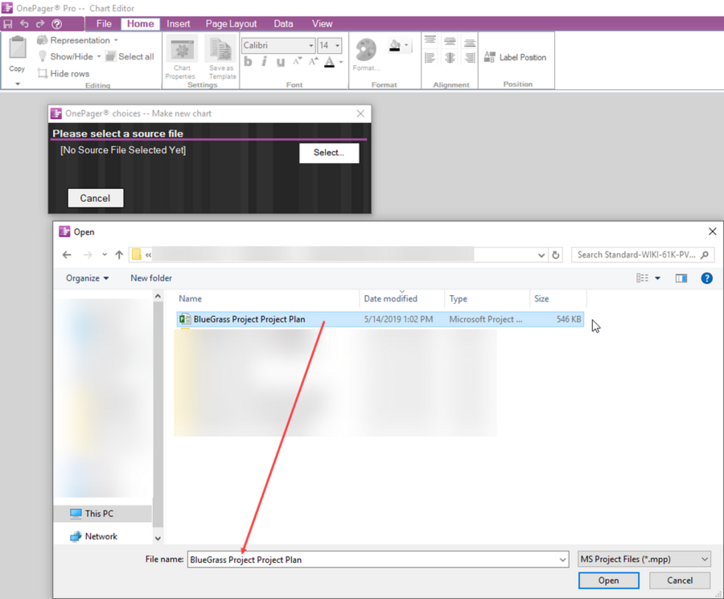724x599 pixels.
Task: Open the MS Project Files type dropdown
Action: 644,559
